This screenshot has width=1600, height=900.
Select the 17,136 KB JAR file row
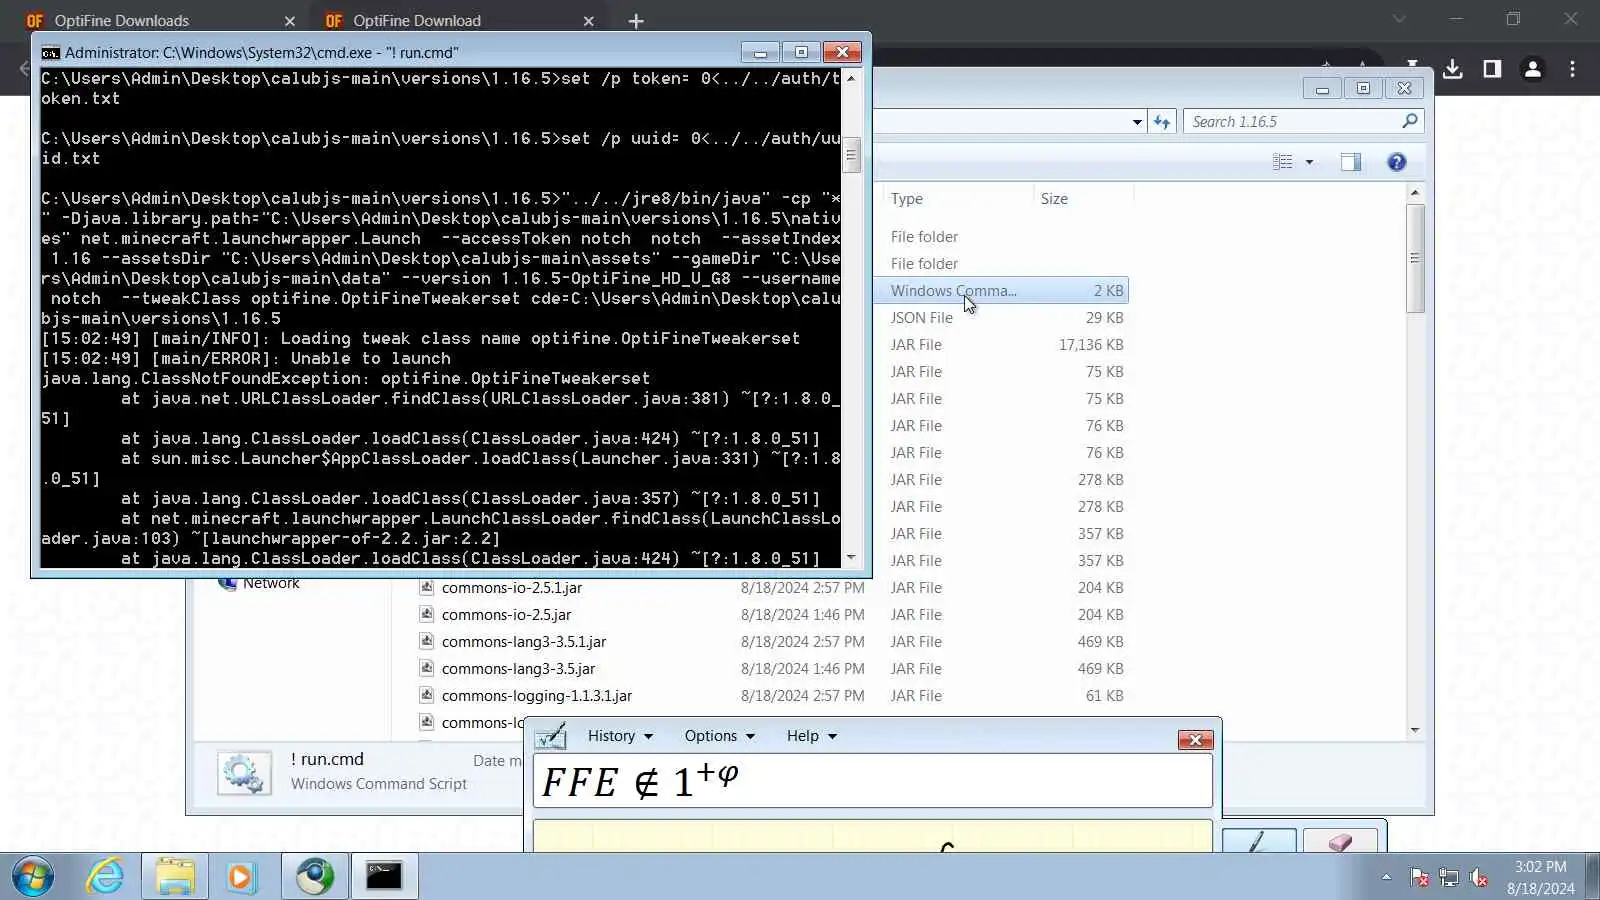[x=1001, y=345]
